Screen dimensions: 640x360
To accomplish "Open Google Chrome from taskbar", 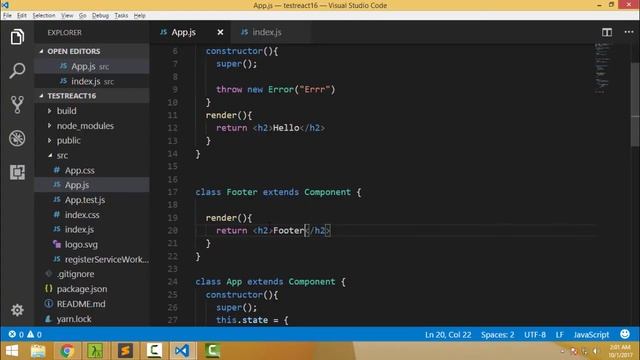I will 67,351.
